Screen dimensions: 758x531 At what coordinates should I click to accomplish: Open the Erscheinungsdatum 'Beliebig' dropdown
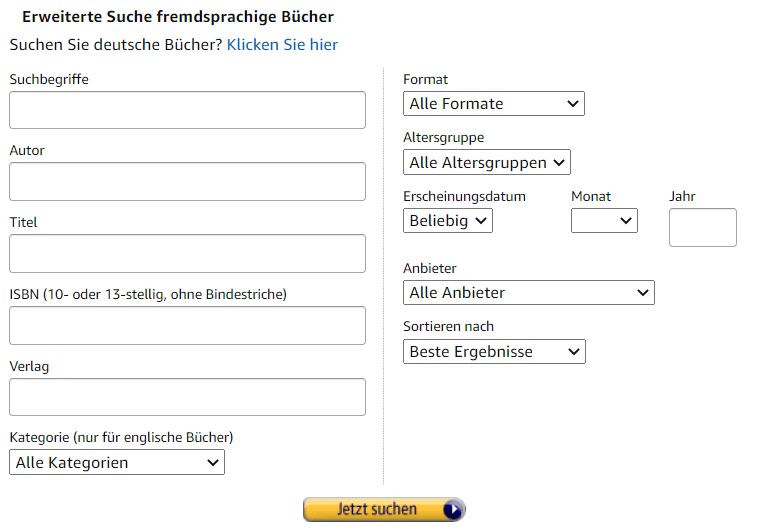(x=448, y=221)
